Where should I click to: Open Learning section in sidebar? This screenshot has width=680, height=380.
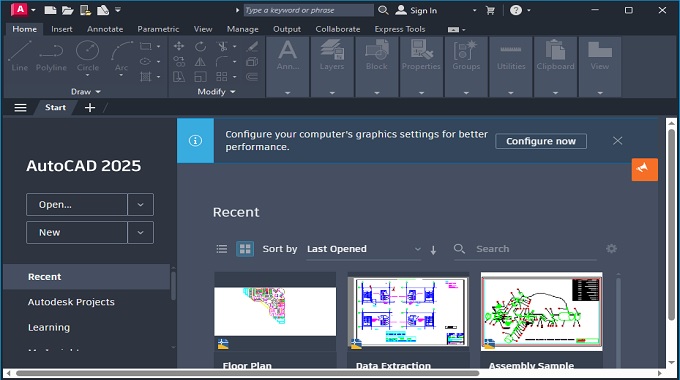(x=49, y=328)
